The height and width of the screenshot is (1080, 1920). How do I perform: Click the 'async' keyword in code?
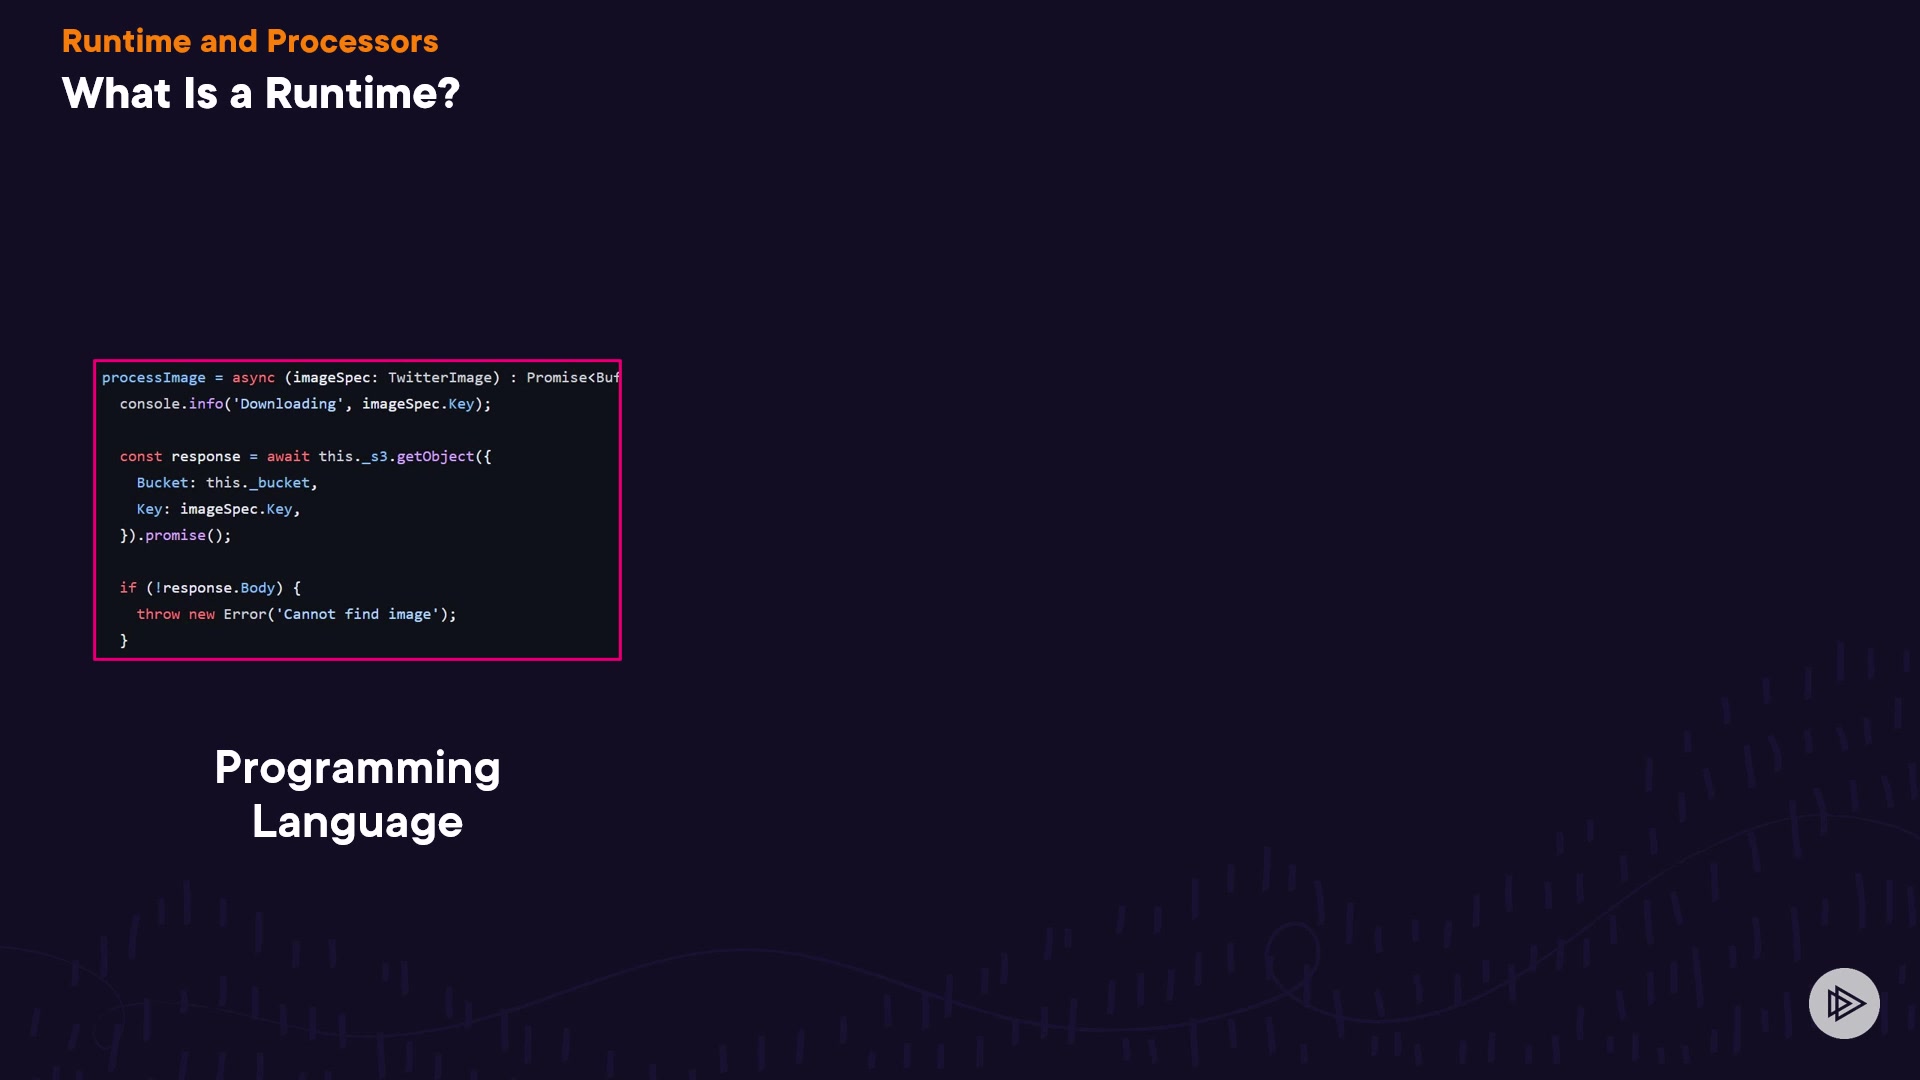(x=253, y=378)
